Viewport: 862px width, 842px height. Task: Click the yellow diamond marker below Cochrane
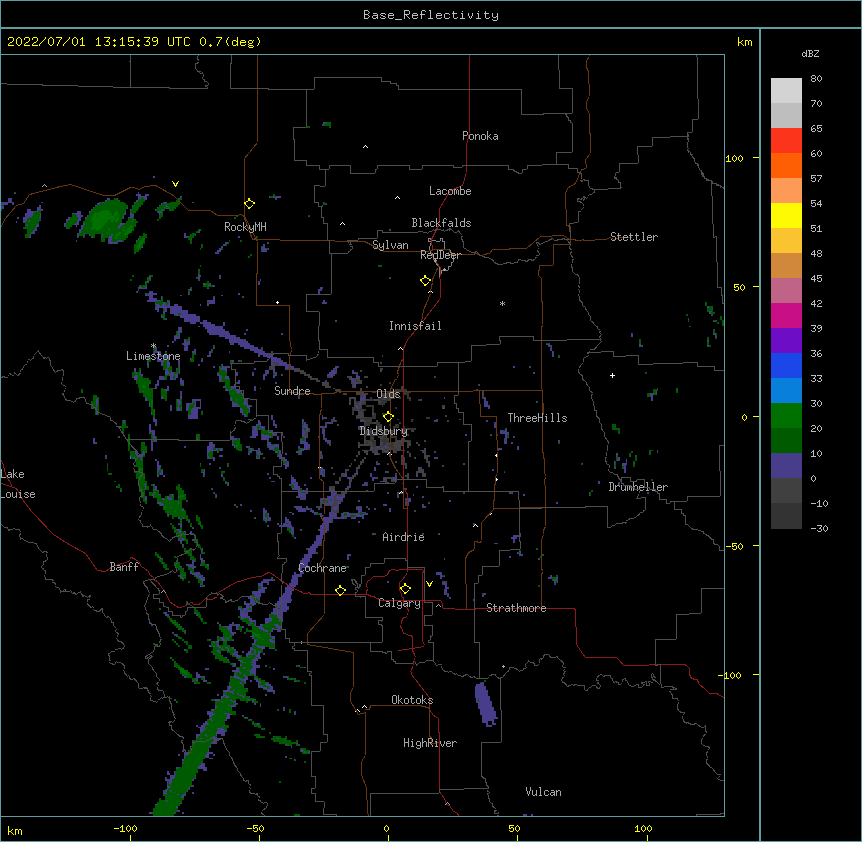pos(340,590)
